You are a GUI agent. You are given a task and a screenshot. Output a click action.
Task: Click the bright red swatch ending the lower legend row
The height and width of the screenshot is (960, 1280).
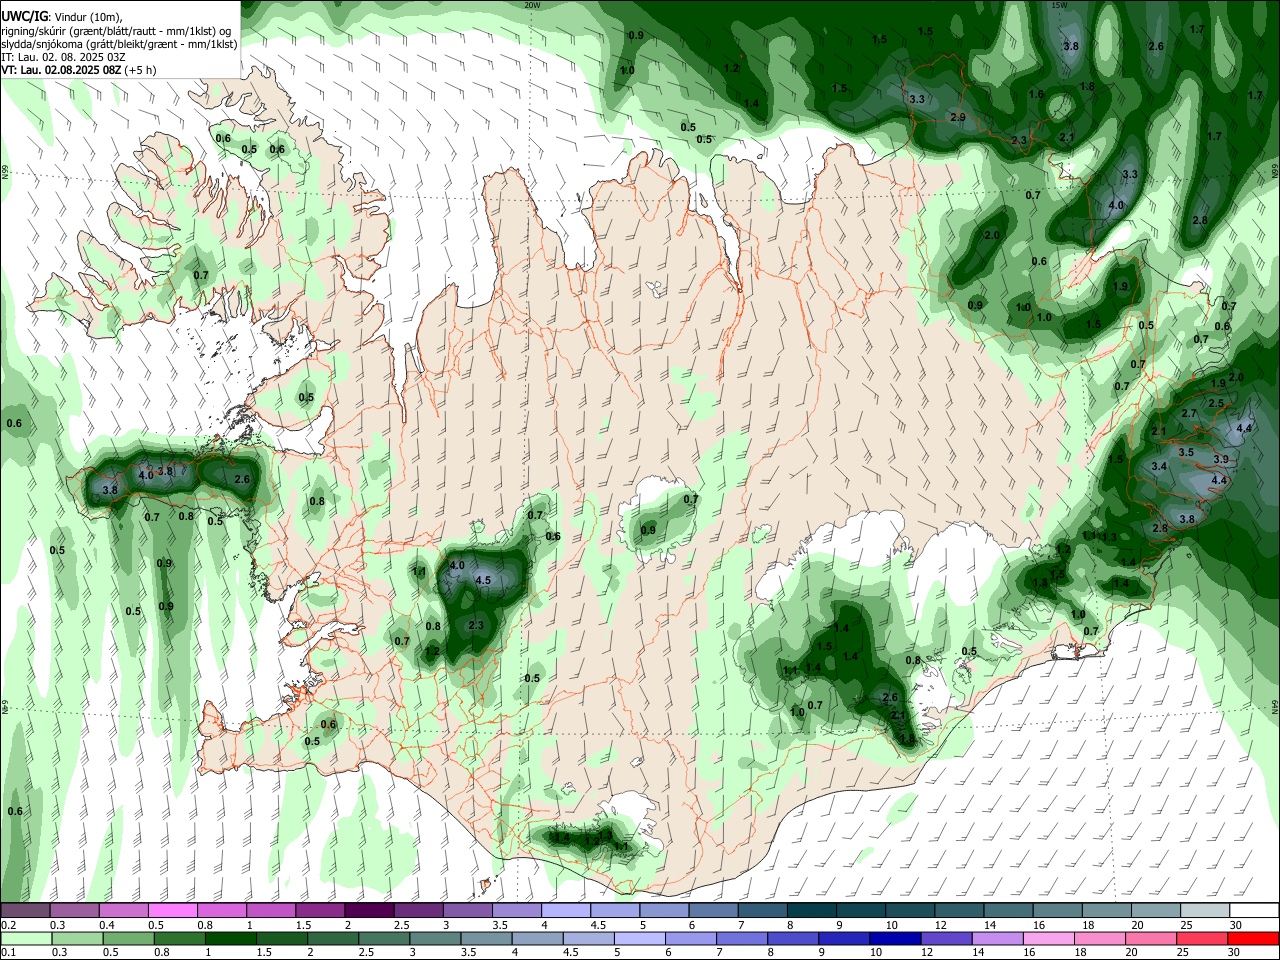[1253, 939]
